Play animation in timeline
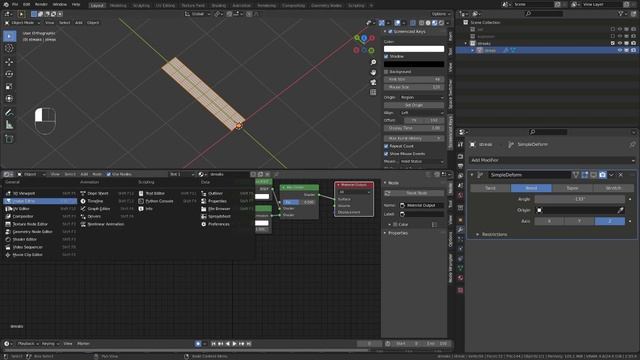 [234, 344]
